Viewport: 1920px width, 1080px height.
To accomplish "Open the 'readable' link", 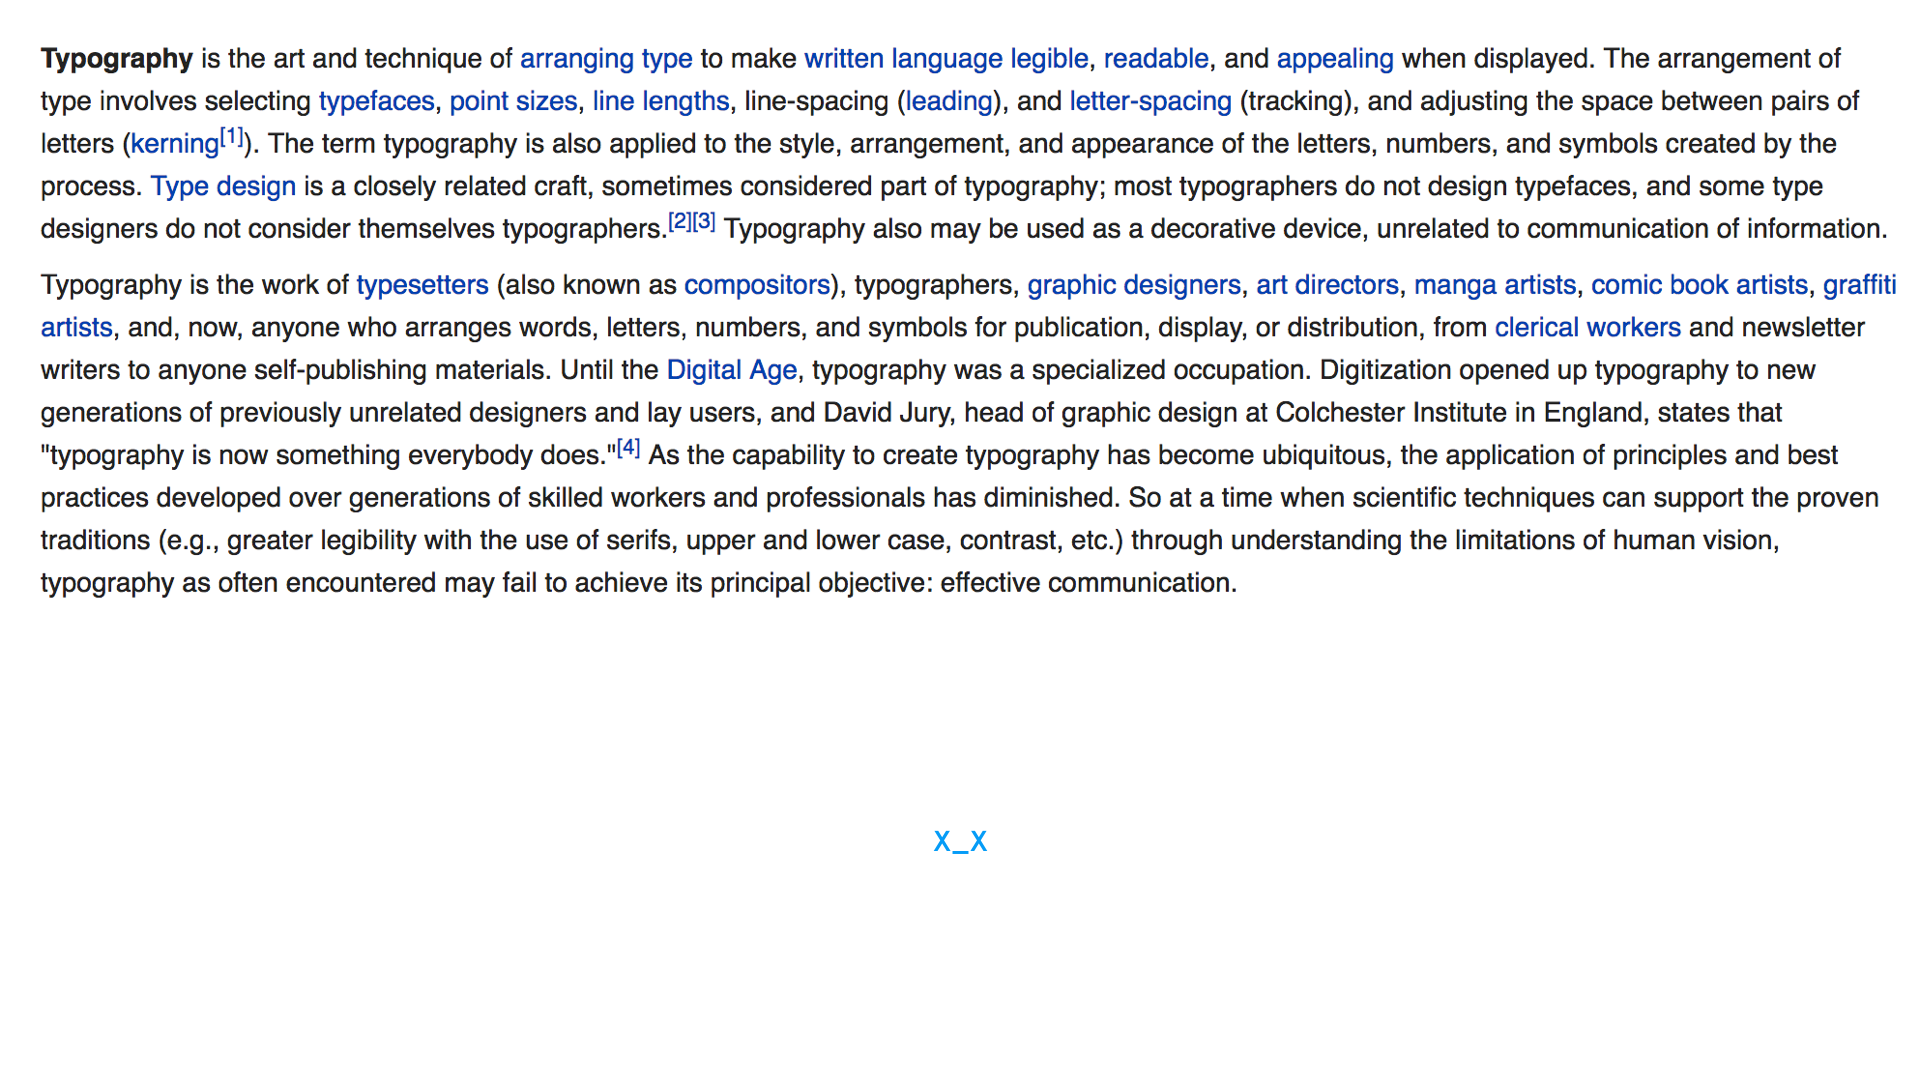I will pos(1155,59).
